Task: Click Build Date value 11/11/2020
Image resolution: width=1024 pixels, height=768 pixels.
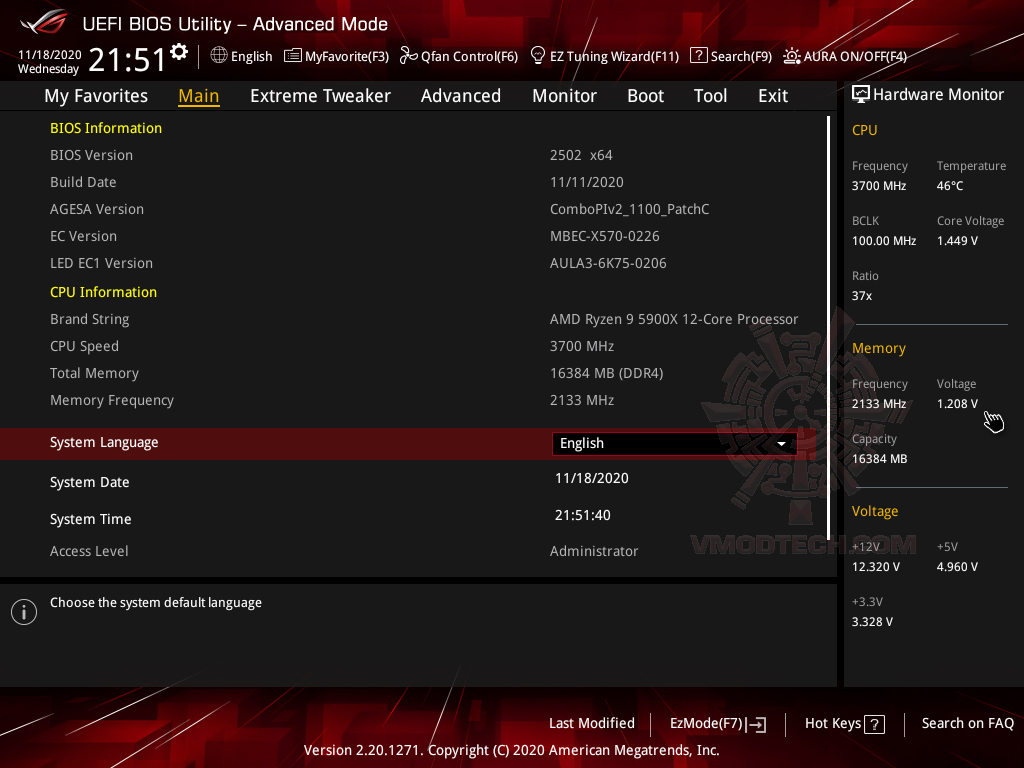Action: tap(586, 182)
